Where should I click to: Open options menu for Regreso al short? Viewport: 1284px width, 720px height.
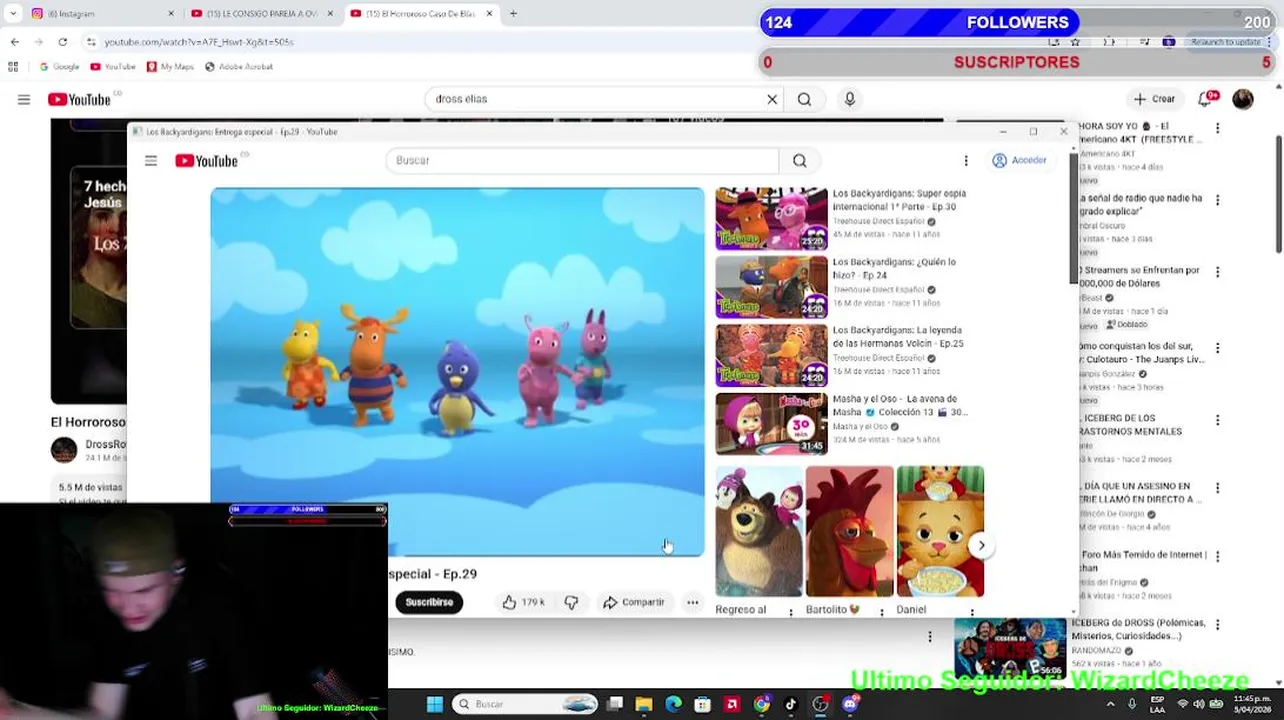coord(791,611)
